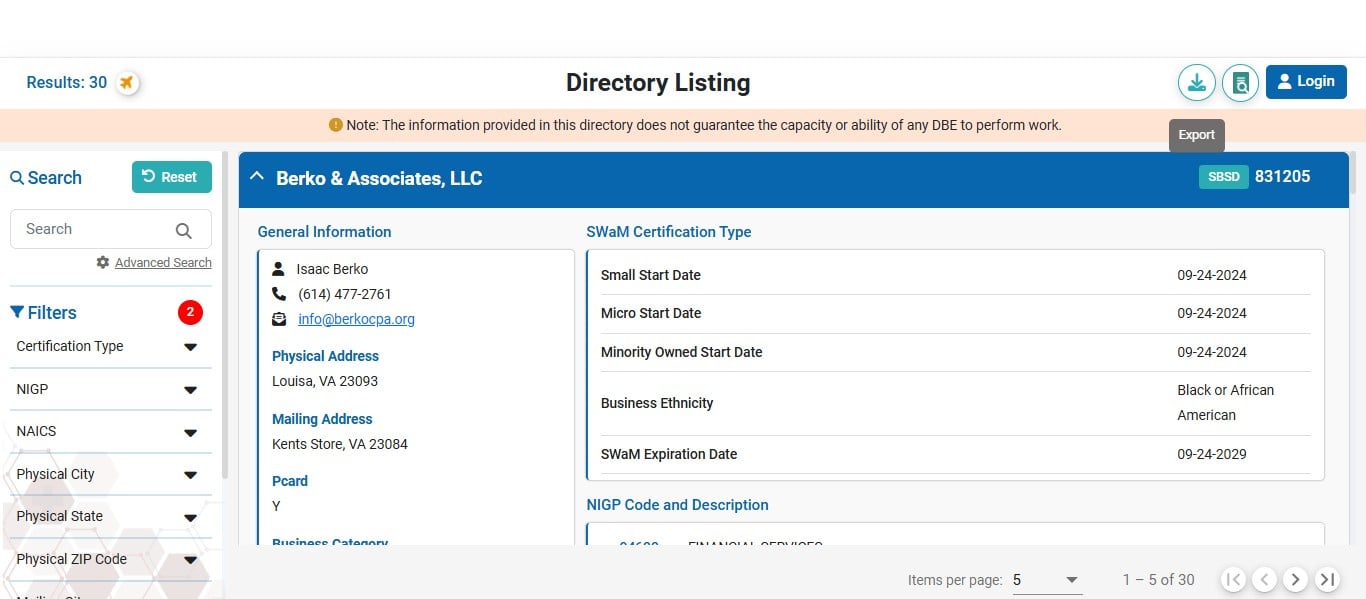Focus the Search input field

click(x=110, y=229)
